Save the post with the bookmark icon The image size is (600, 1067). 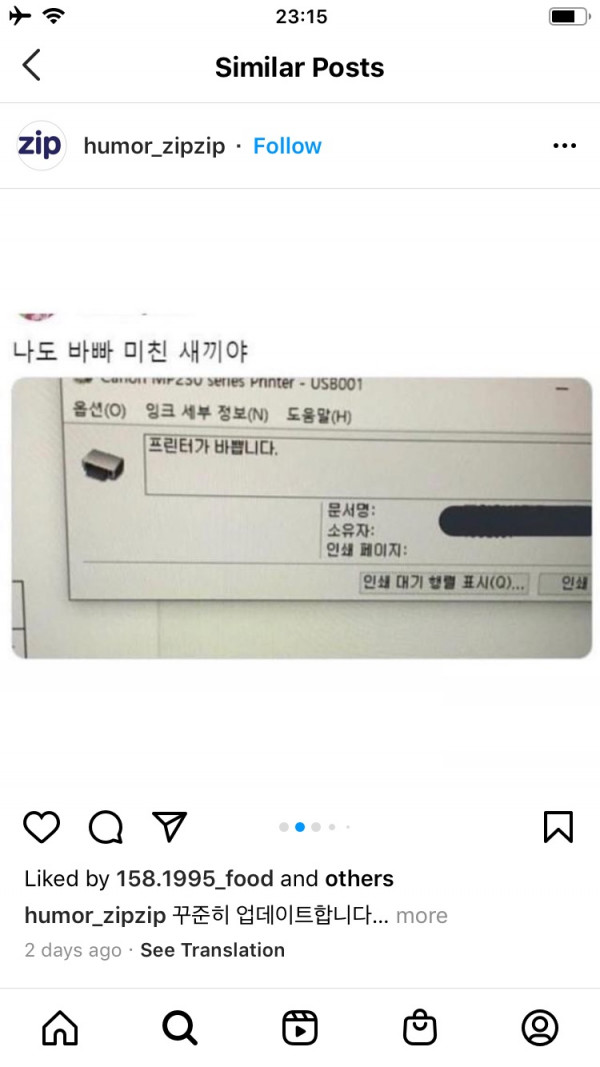click(559, 827)
